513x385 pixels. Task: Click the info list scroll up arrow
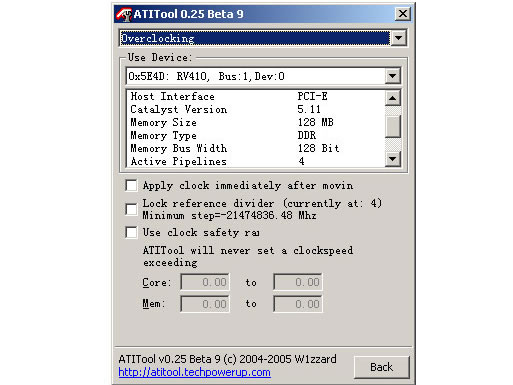point(392,98)
